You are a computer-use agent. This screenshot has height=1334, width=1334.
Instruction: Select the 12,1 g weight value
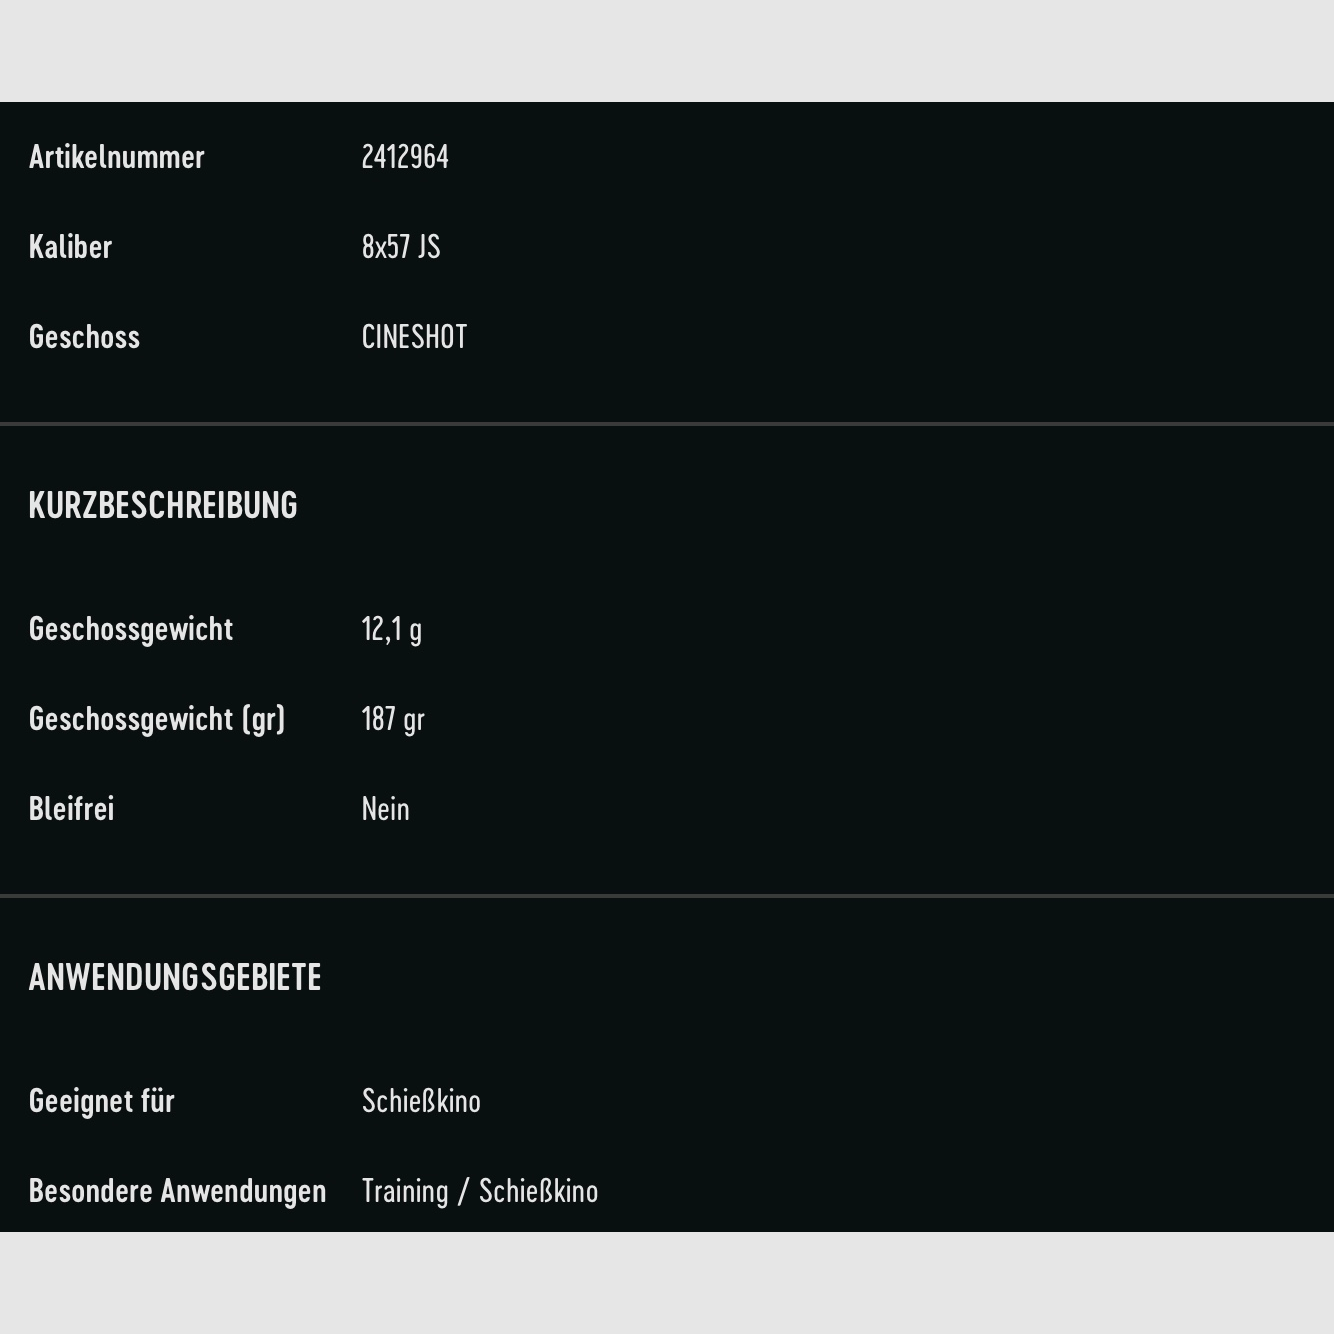[392, 629]
